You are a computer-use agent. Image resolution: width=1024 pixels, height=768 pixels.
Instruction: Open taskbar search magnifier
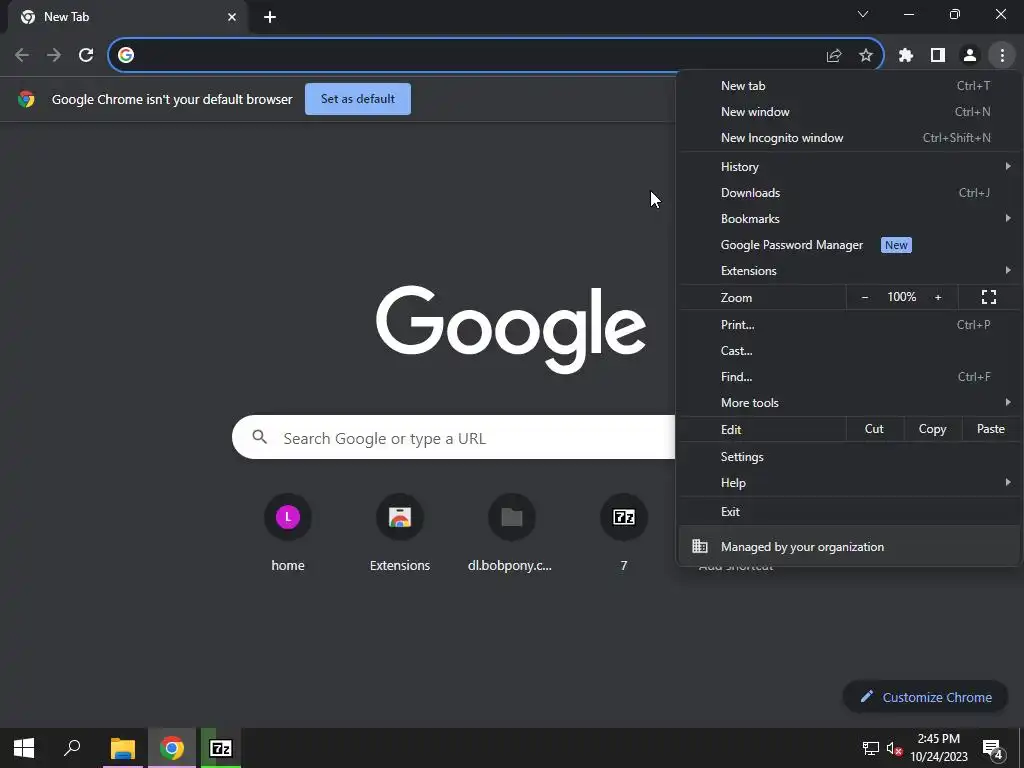pyautogui.click(x=72, y=748)
